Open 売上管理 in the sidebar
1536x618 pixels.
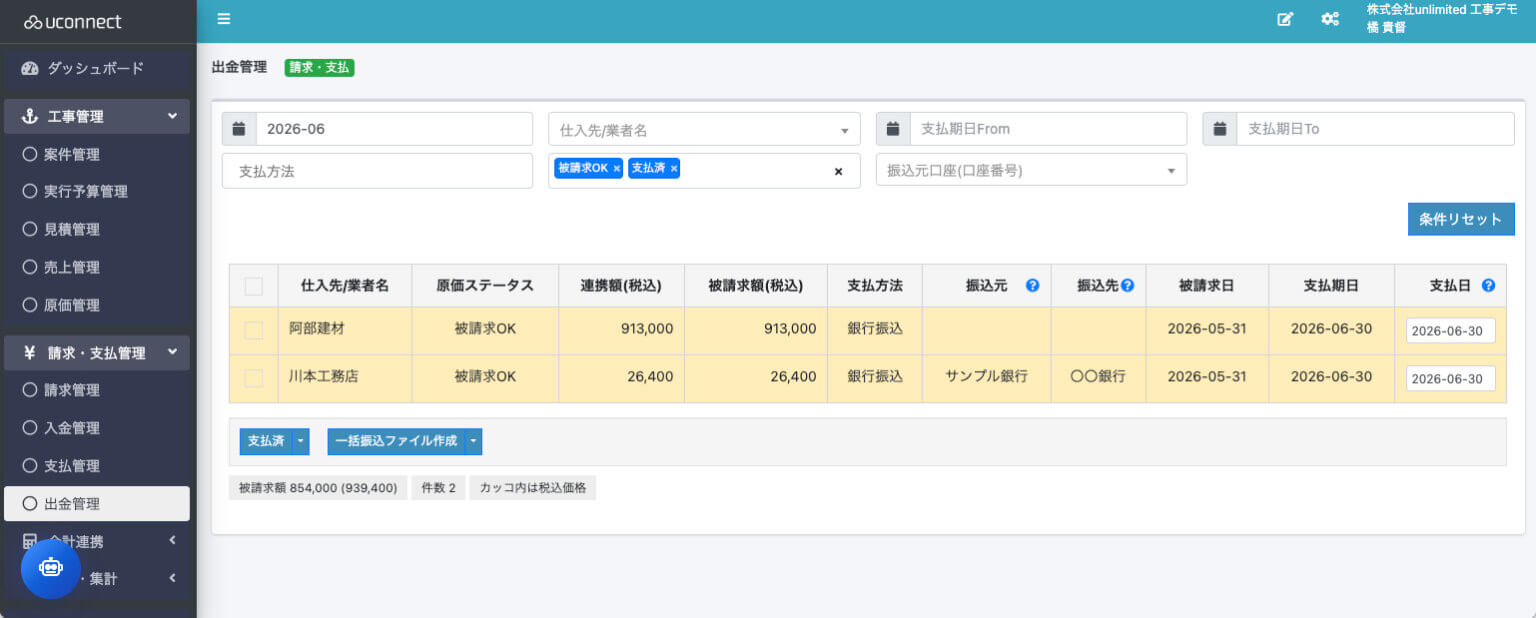[x=97, y=268]
